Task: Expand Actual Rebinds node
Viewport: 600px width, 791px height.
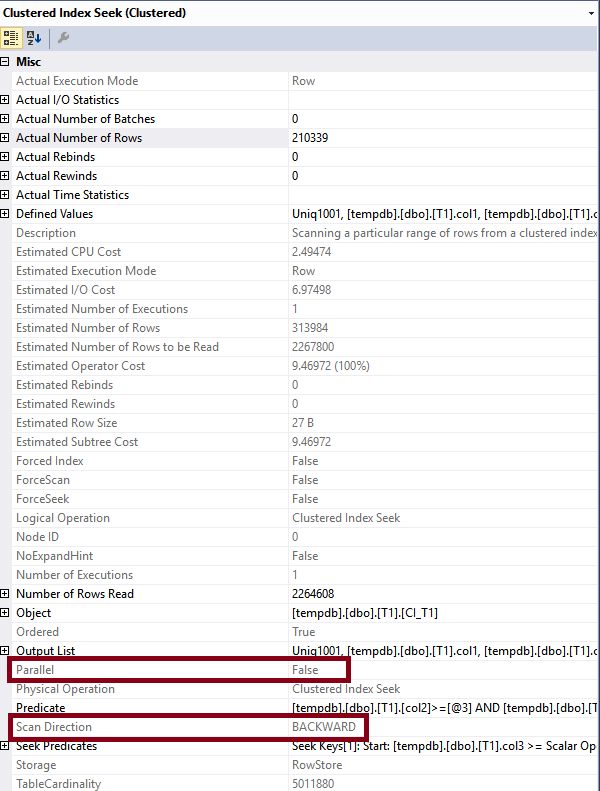Action: point(6,157)
